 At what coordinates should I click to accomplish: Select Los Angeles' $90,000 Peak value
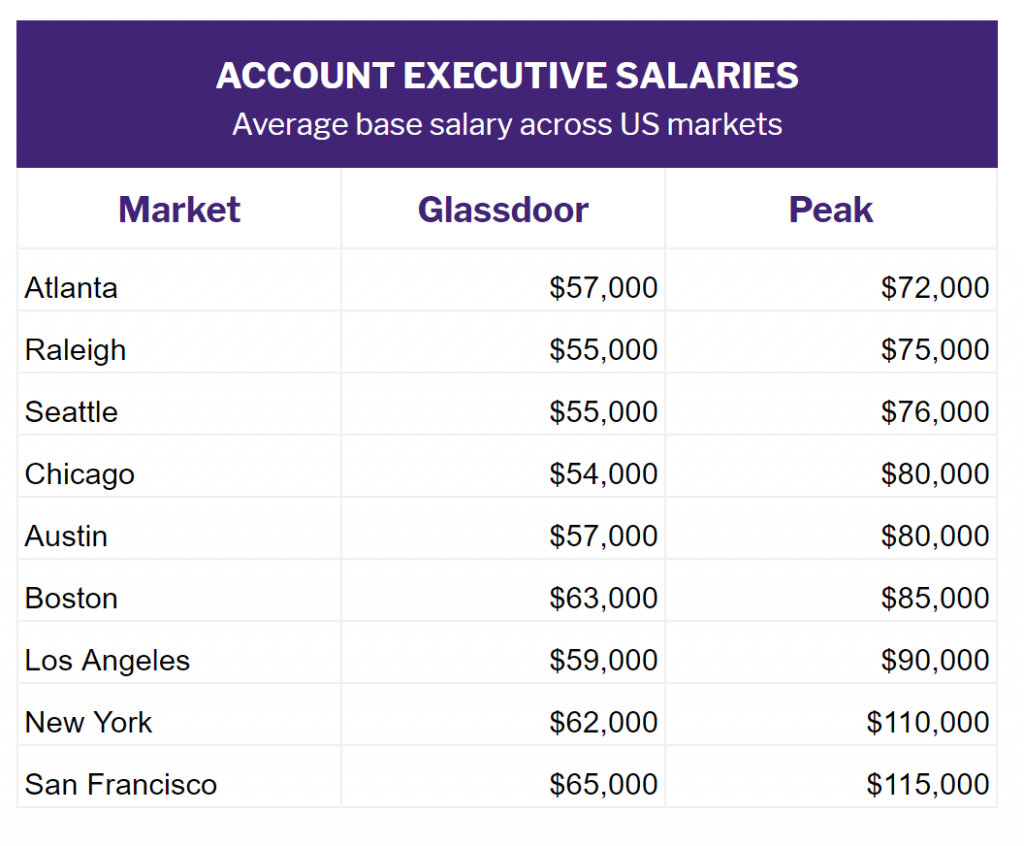[935, 660]
